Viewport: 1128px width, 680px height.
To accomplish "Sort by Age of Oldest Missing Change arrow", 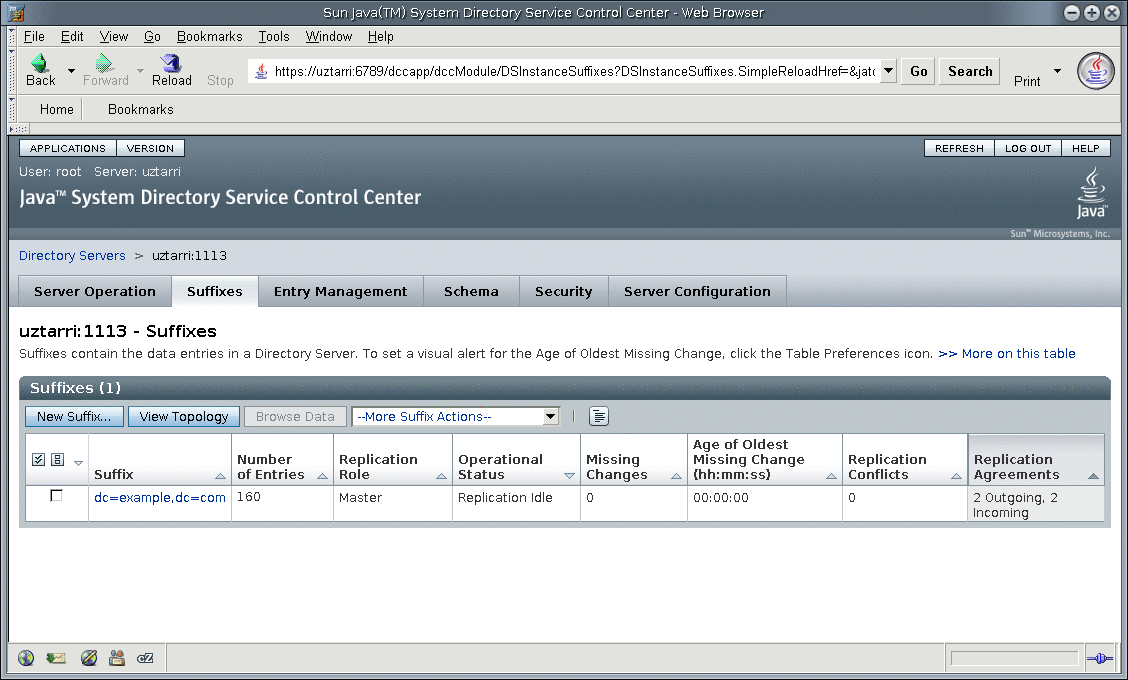I will (831, 476).
